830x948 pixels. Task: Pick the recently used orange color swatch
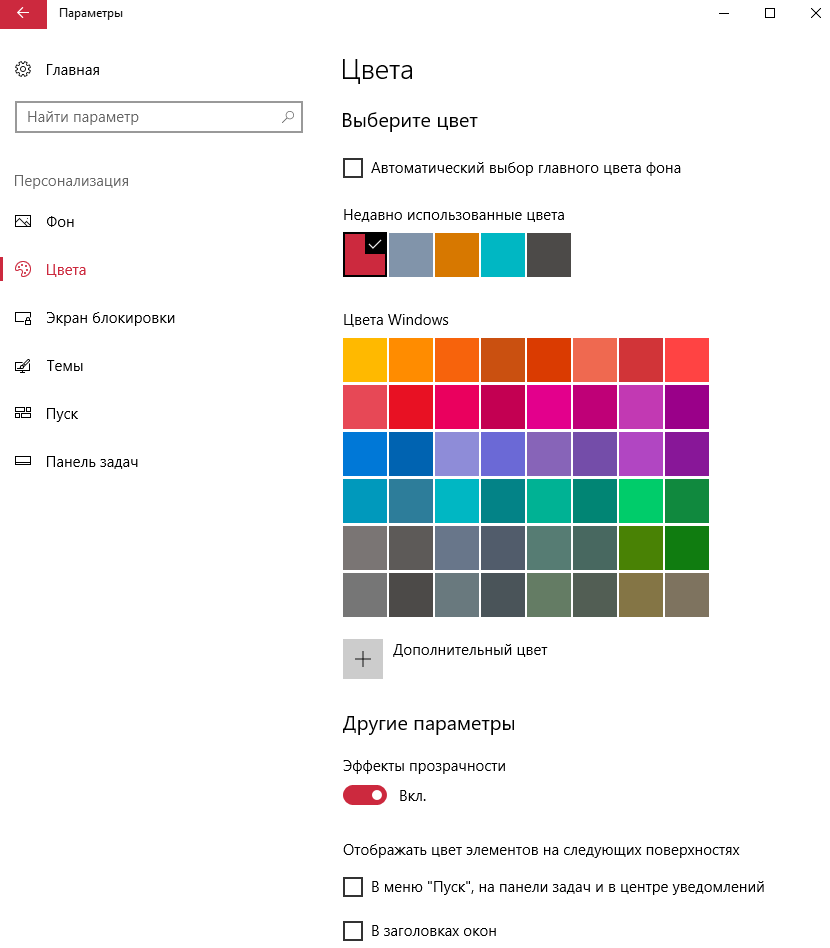click(x=456, y=255)
